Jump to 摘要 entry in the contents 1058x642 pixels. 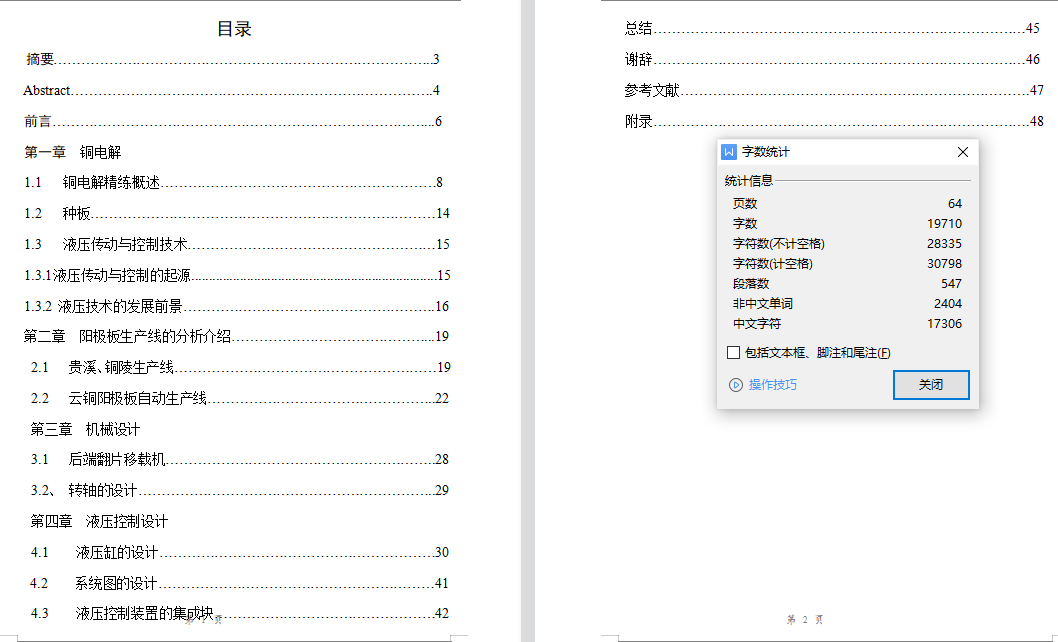[x=41, y=59]
